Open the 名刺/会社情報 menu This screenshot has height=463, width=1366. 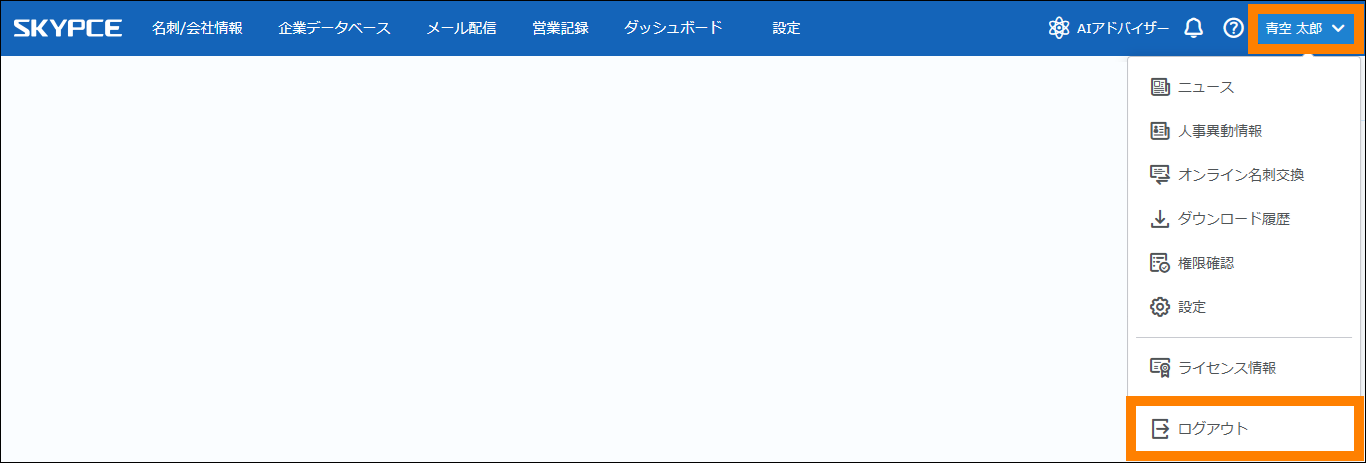pos(197,28)
